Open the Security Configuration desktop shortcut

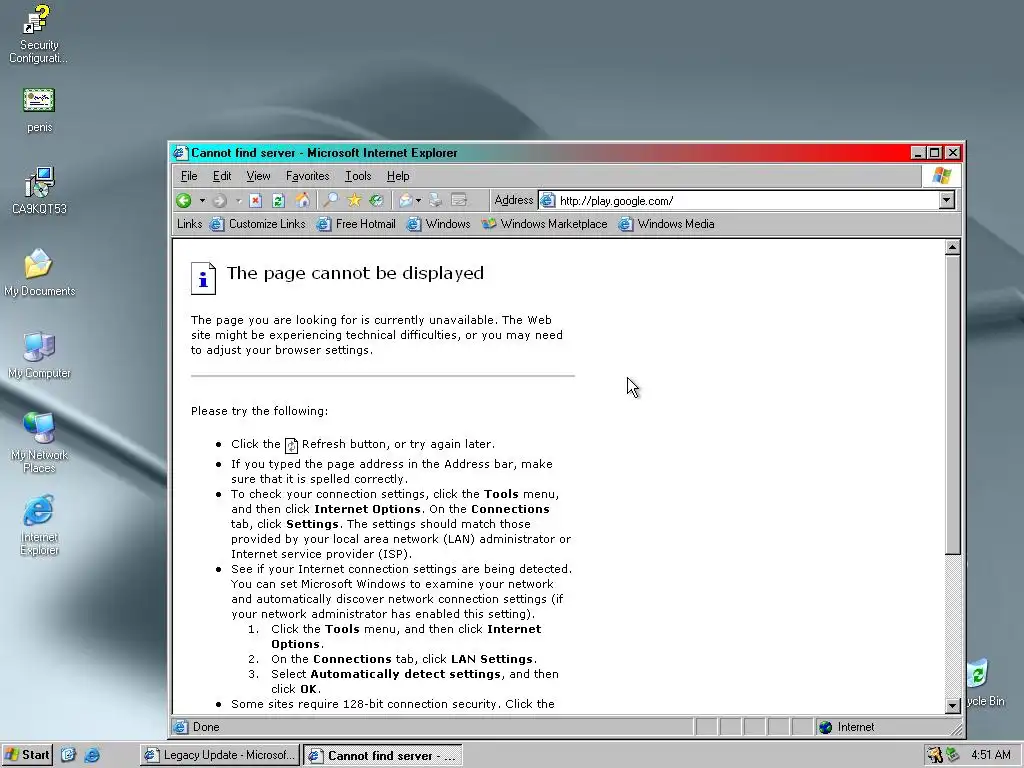[39, 33]
